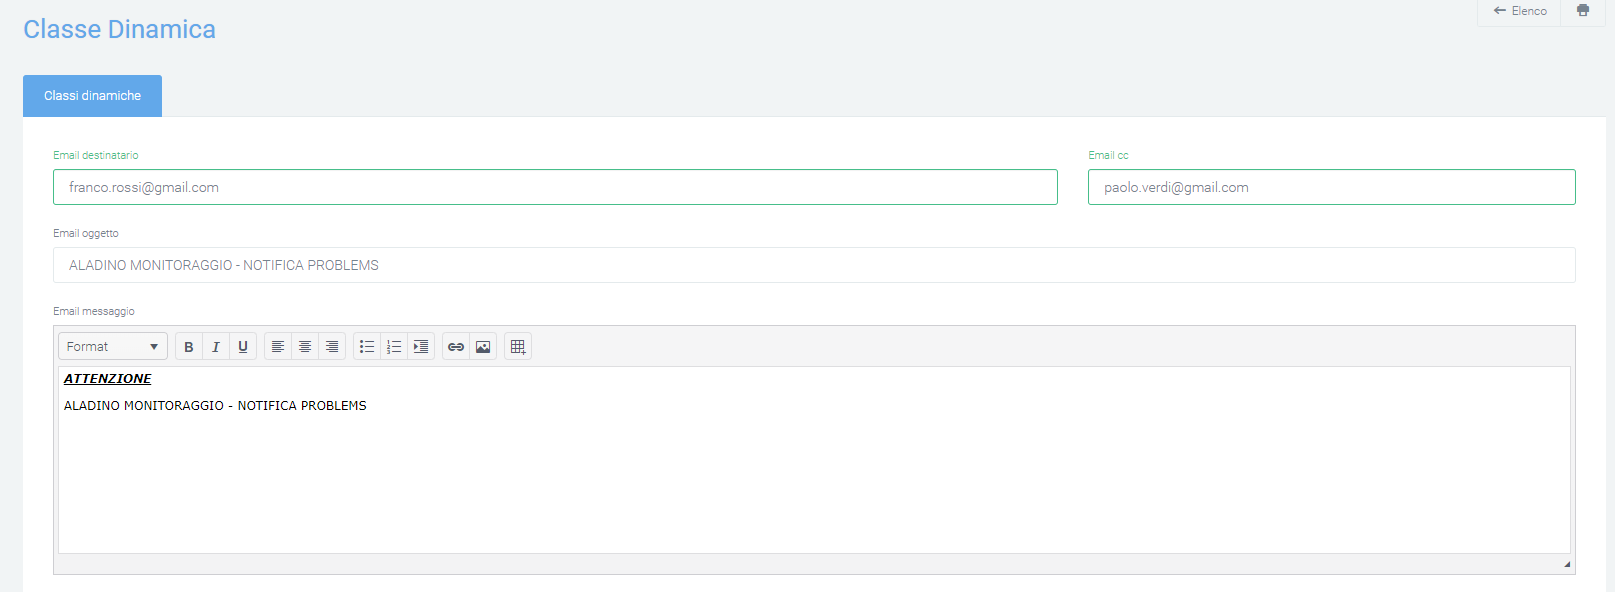Focus the Email destinatario field
This screenshot has width=1615, height=592.
coord(555,187)
